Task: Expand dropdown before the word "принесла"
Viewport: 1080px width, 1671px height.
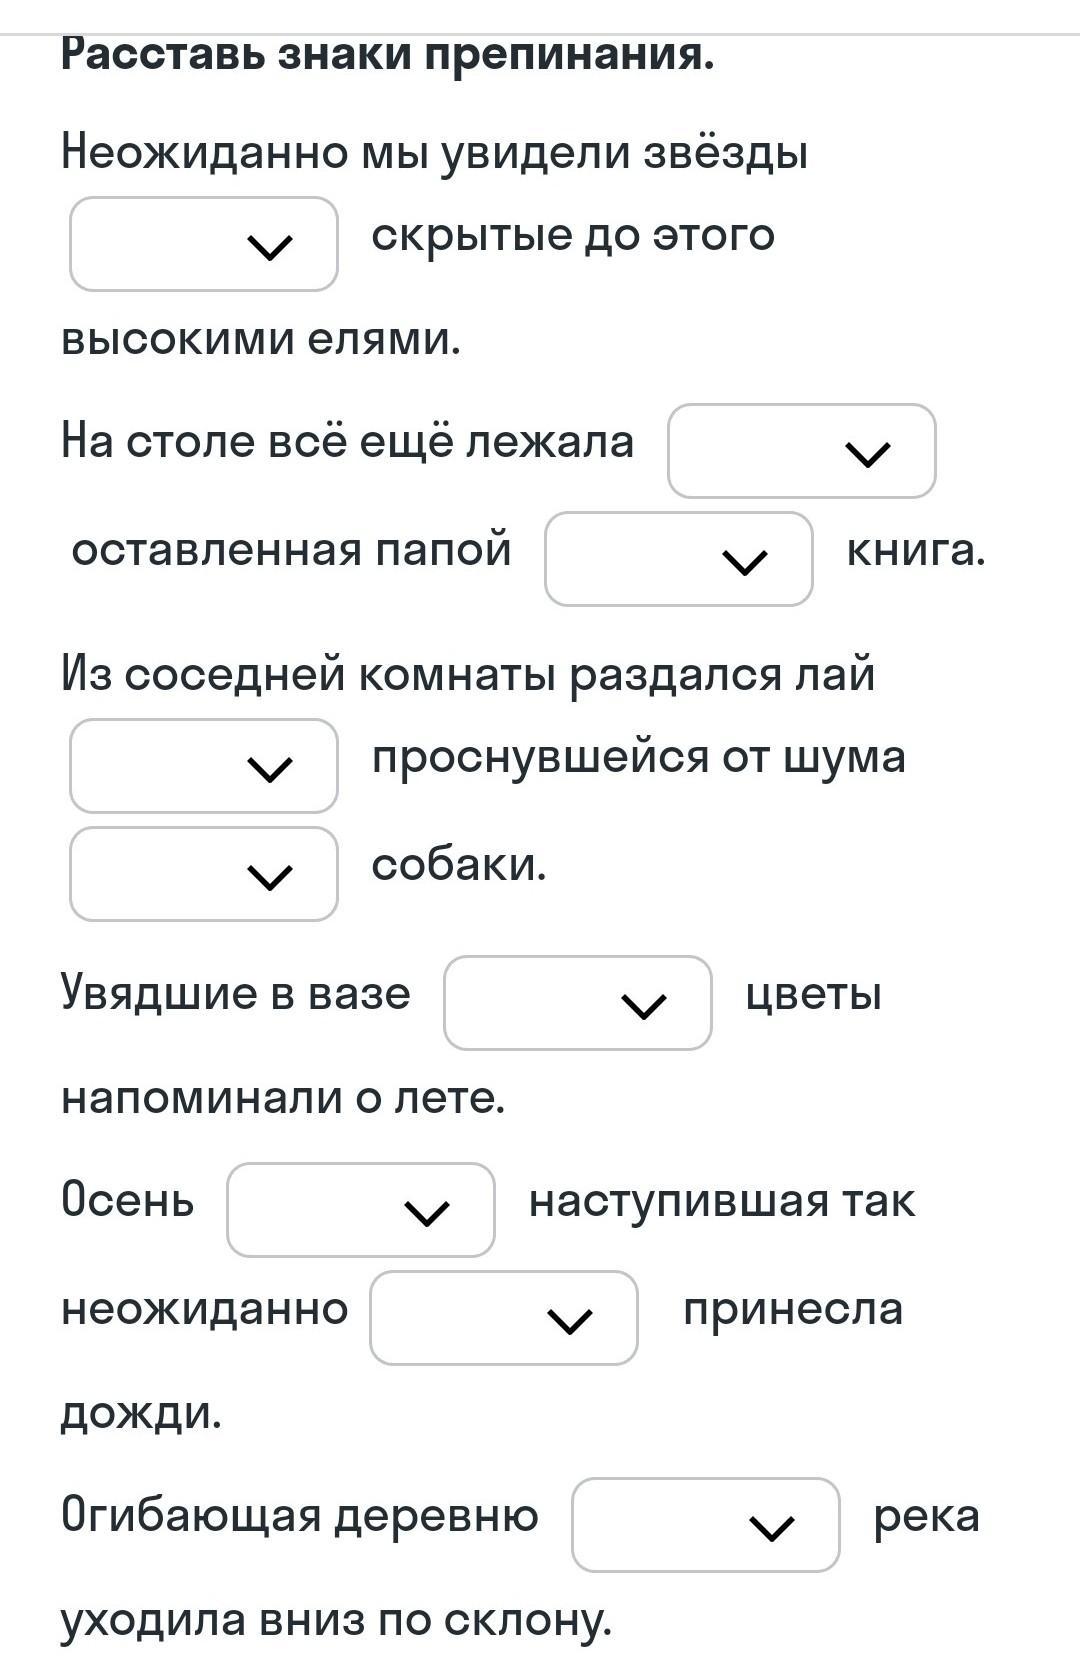Action: [503, 1318]
